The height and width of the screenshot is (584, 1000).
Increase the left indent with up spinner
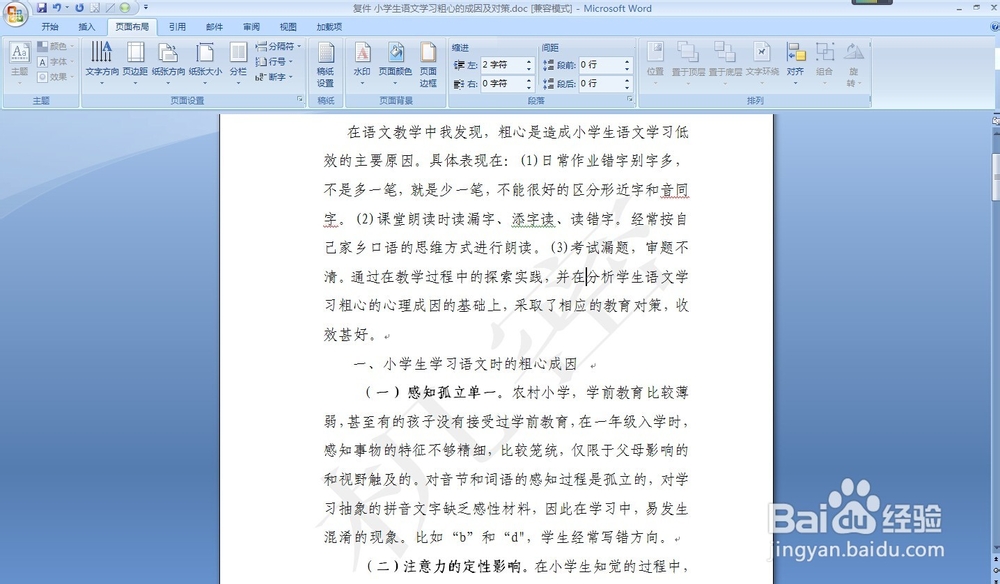pos(529,61)
